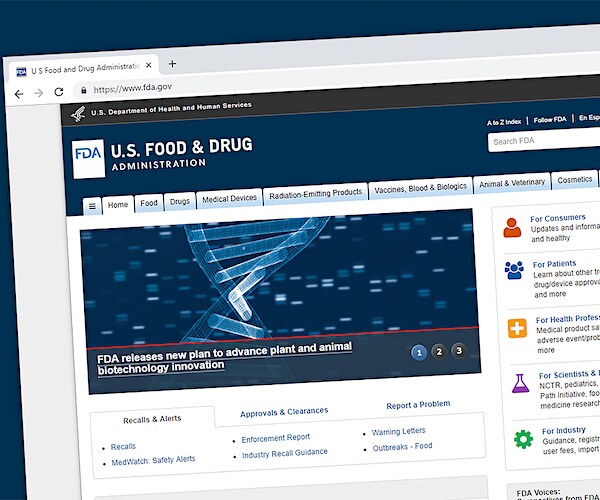Open the Vaccines, Blood & Biologics tab
The width and height of the screenshot is (600, 500).
420,188
